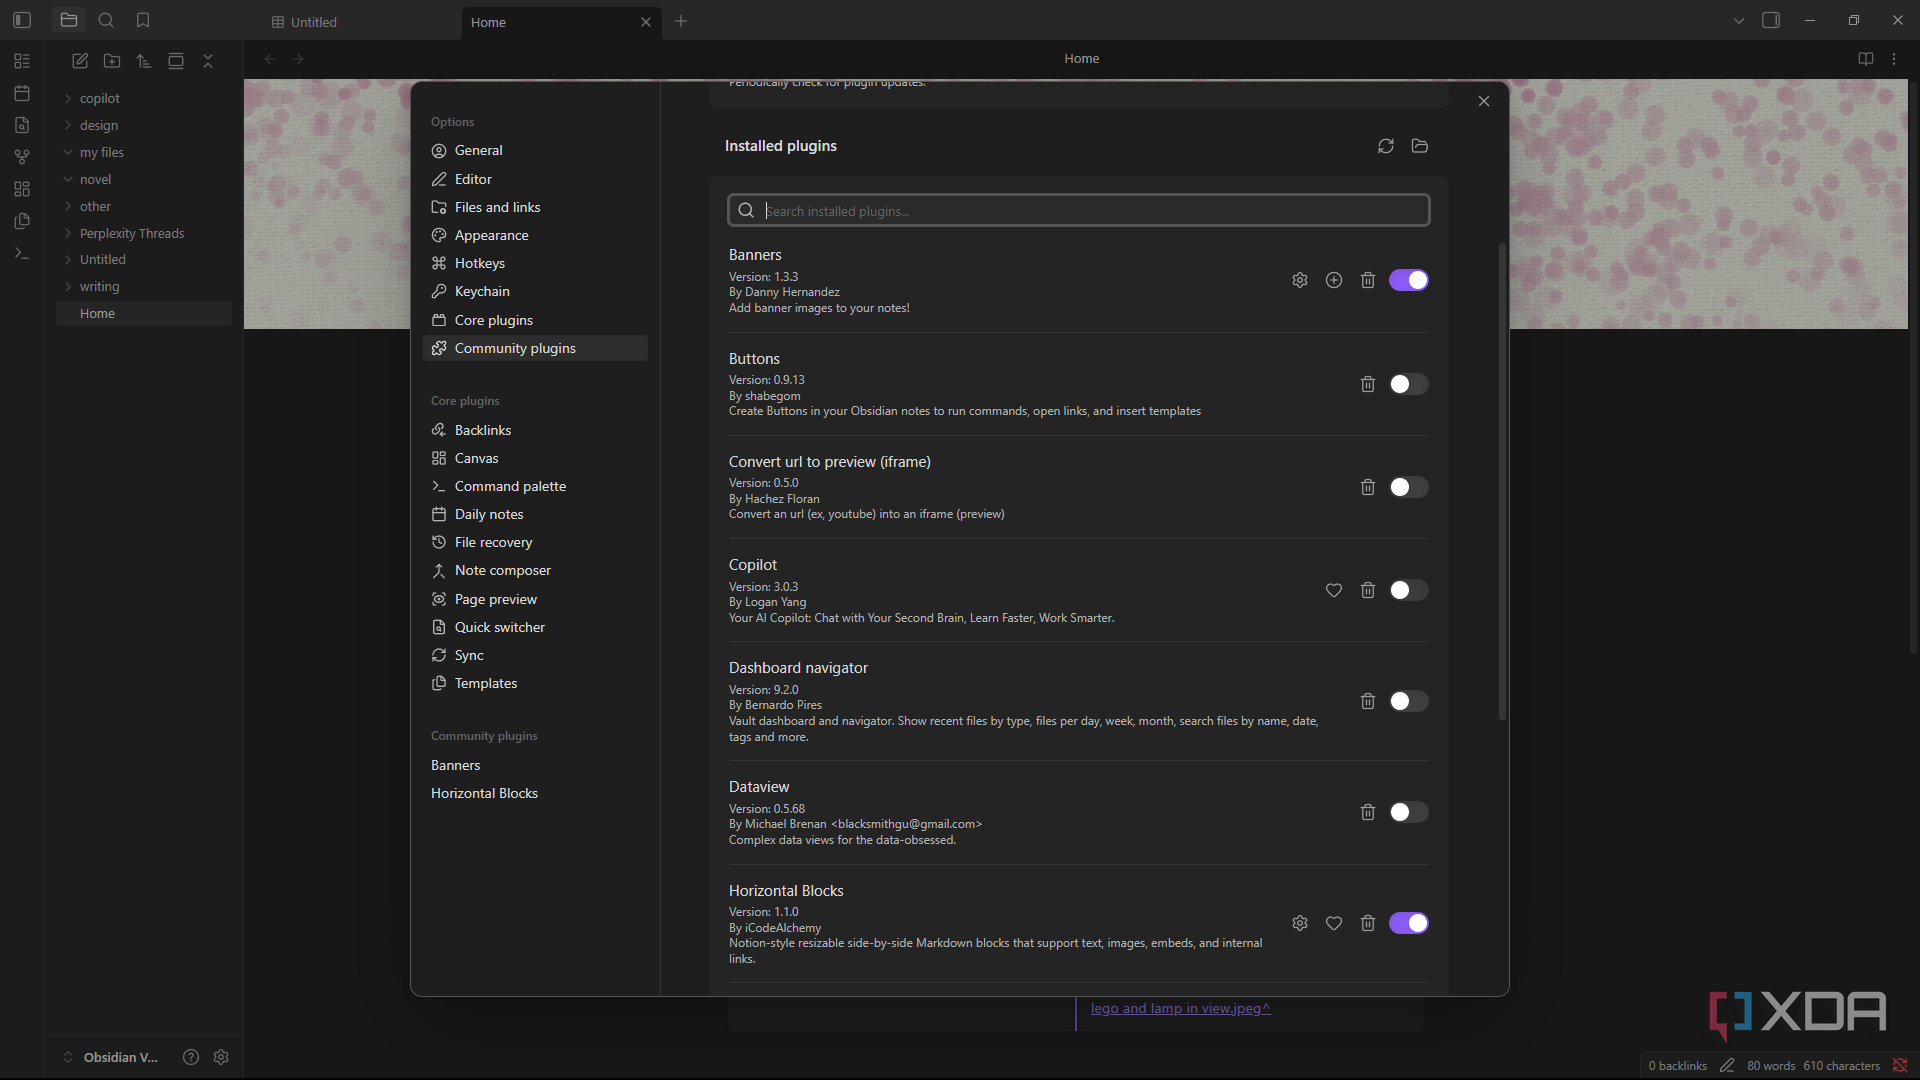1920x1080 pixels.
Task: Open the lego and lamp image link
Action: pos(1180,1008)
